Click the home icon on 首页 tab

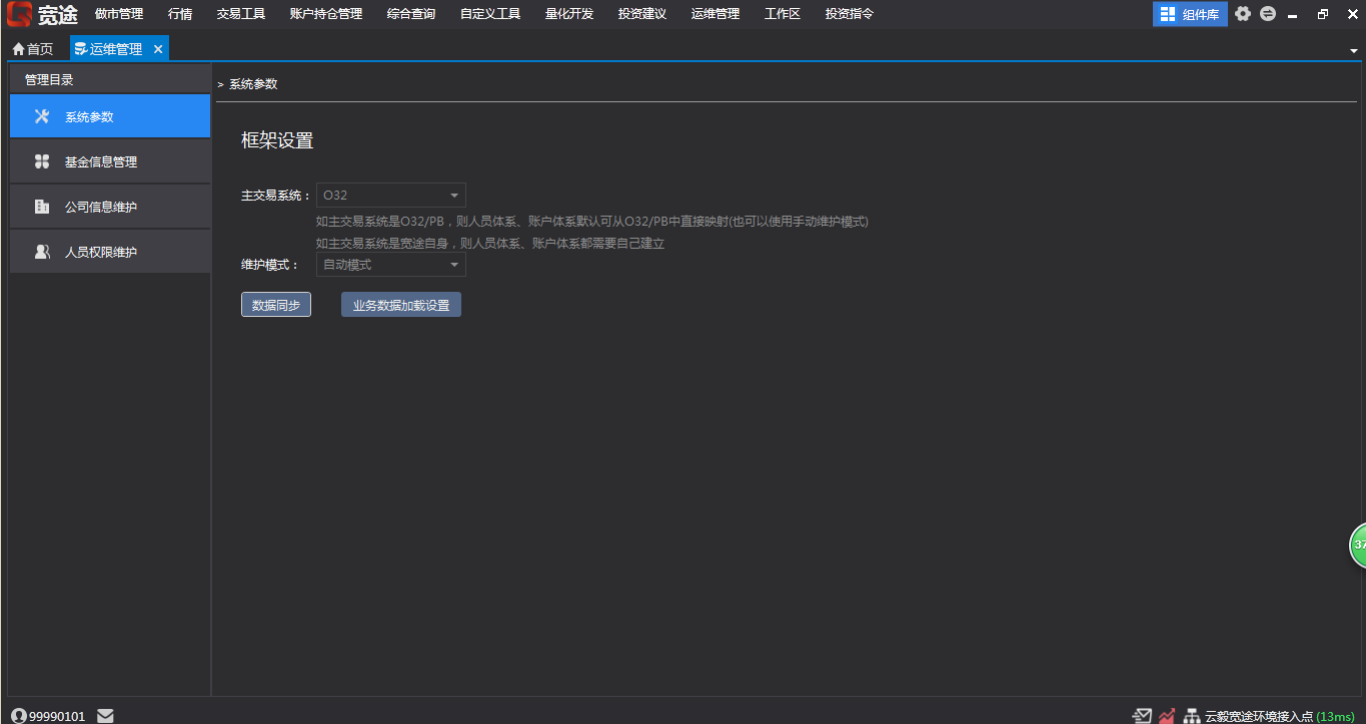pyautogui.click(x=18, y=49)
